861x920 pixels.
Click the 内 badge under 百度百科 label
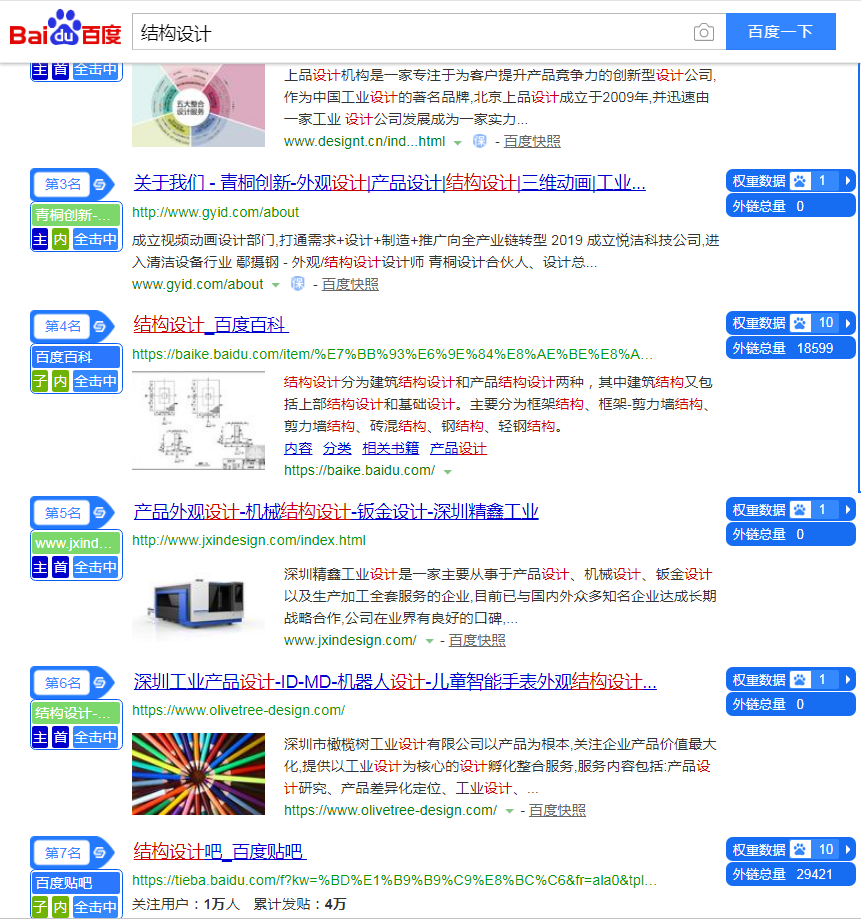click(60, 381)
